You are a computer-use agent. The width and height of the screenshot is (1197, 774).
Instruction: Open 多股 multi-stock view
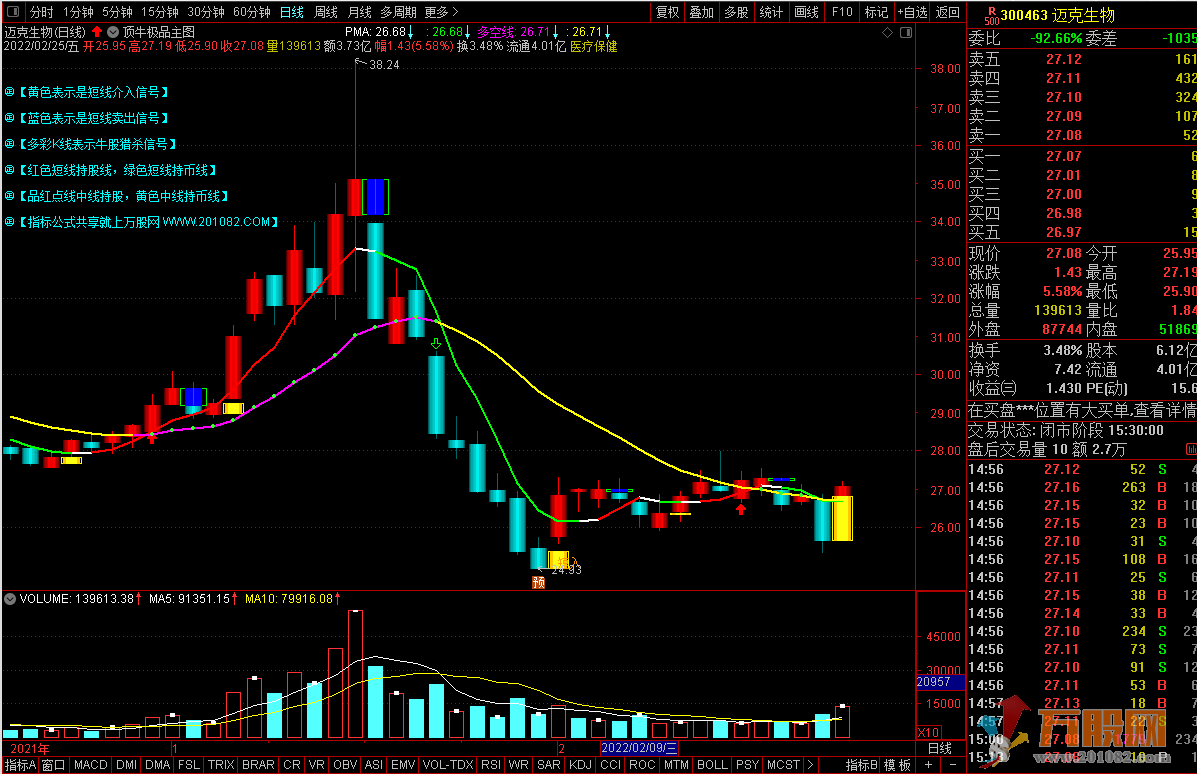coord(736,12)
